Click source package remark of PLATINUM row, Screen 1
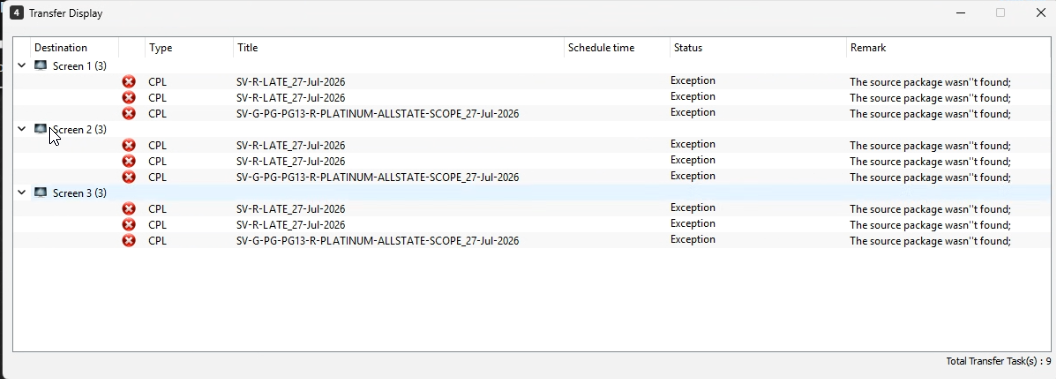The image size is (1056, 379). coord(930,114)
